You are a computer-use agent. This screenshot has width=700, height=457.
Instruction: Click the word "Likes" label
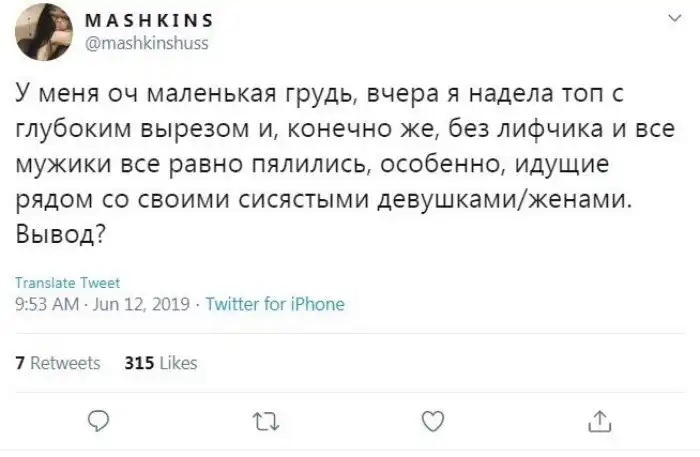pyautogui.click(x=178, y=363)
